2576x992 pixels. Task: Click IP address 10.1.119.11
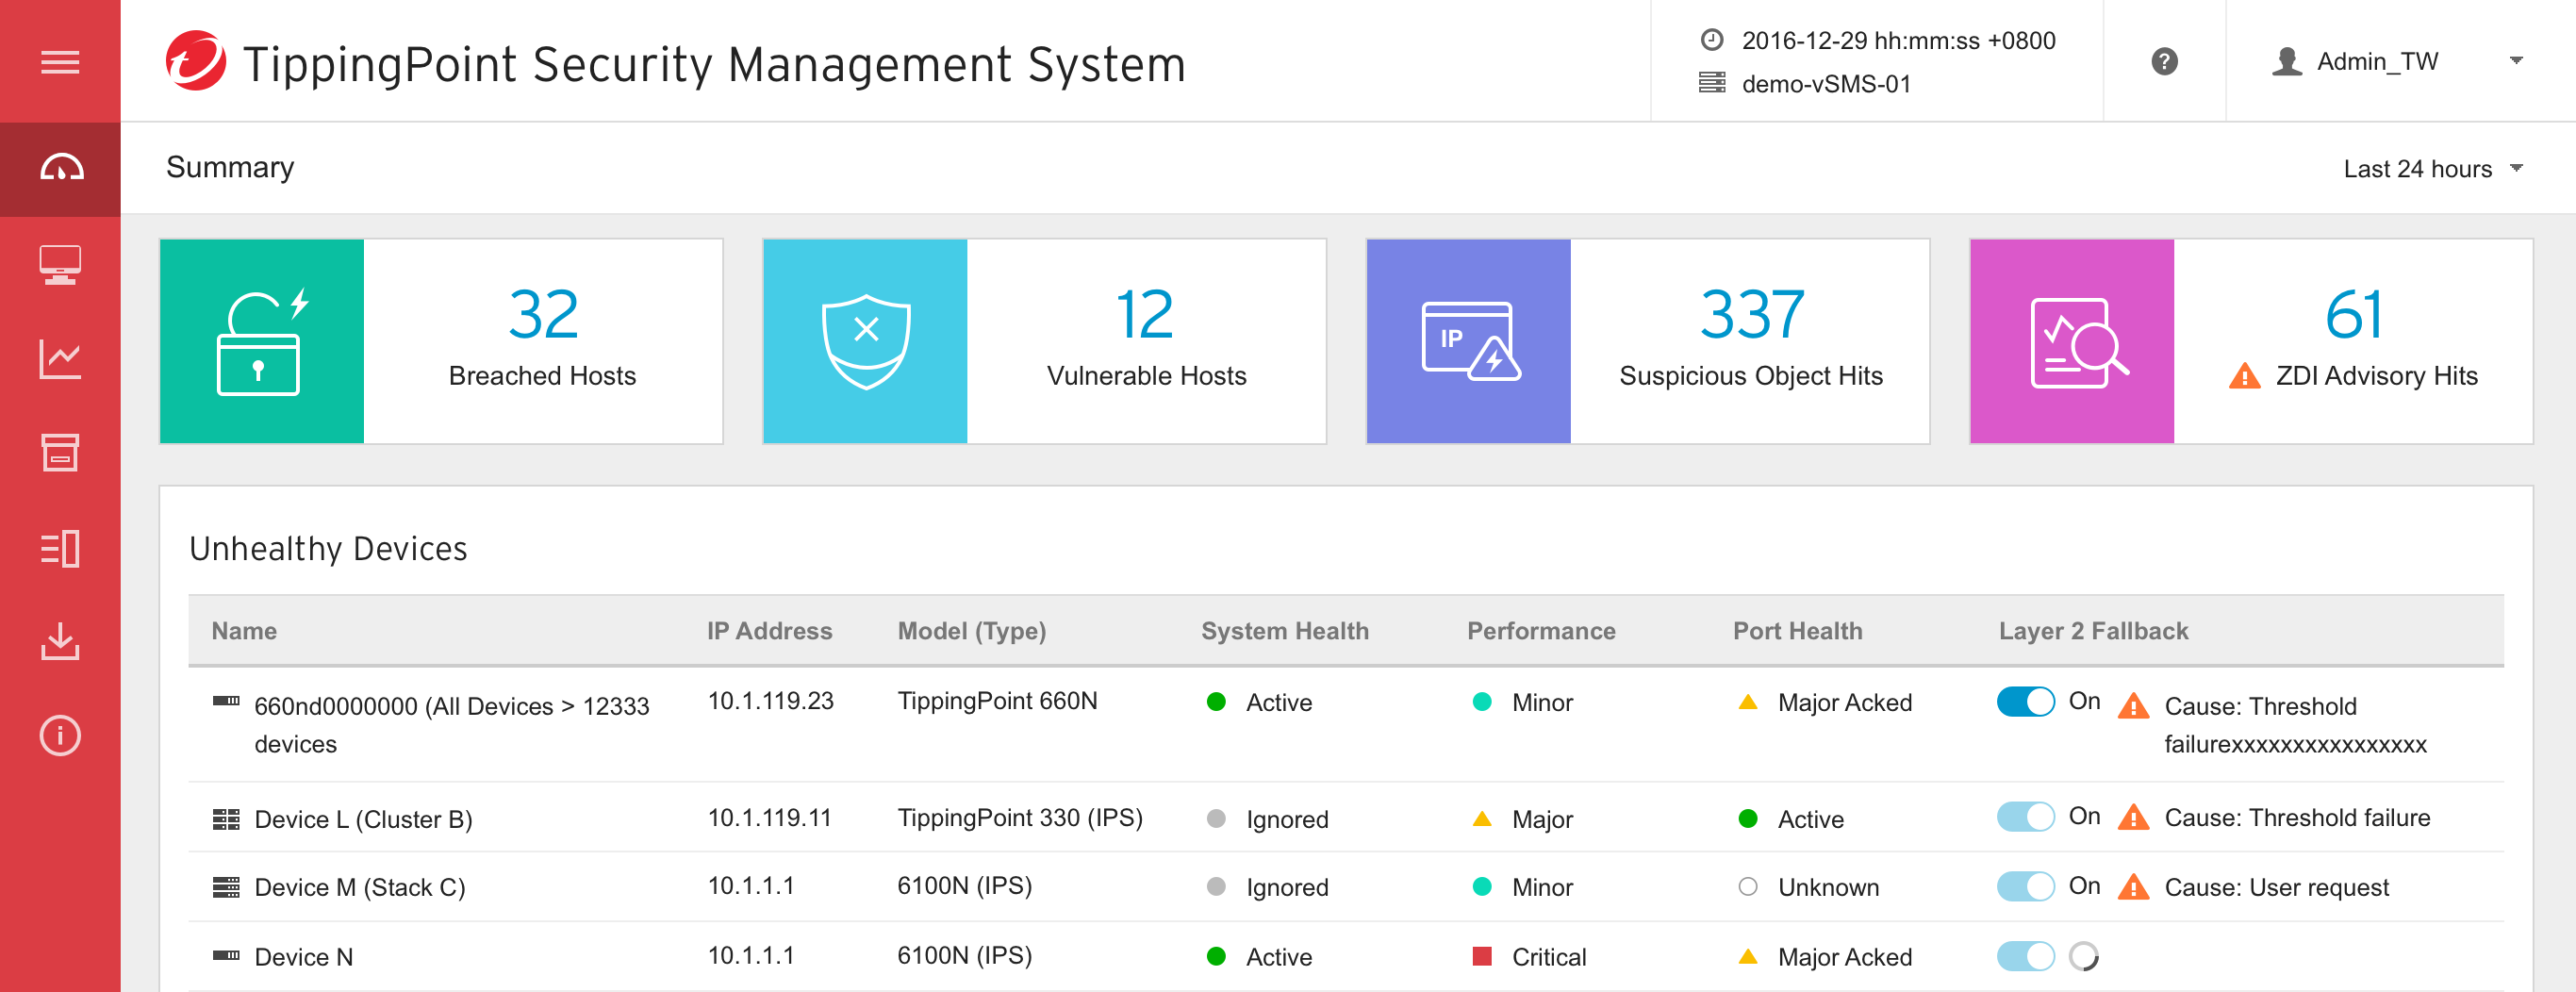[769, 818]
